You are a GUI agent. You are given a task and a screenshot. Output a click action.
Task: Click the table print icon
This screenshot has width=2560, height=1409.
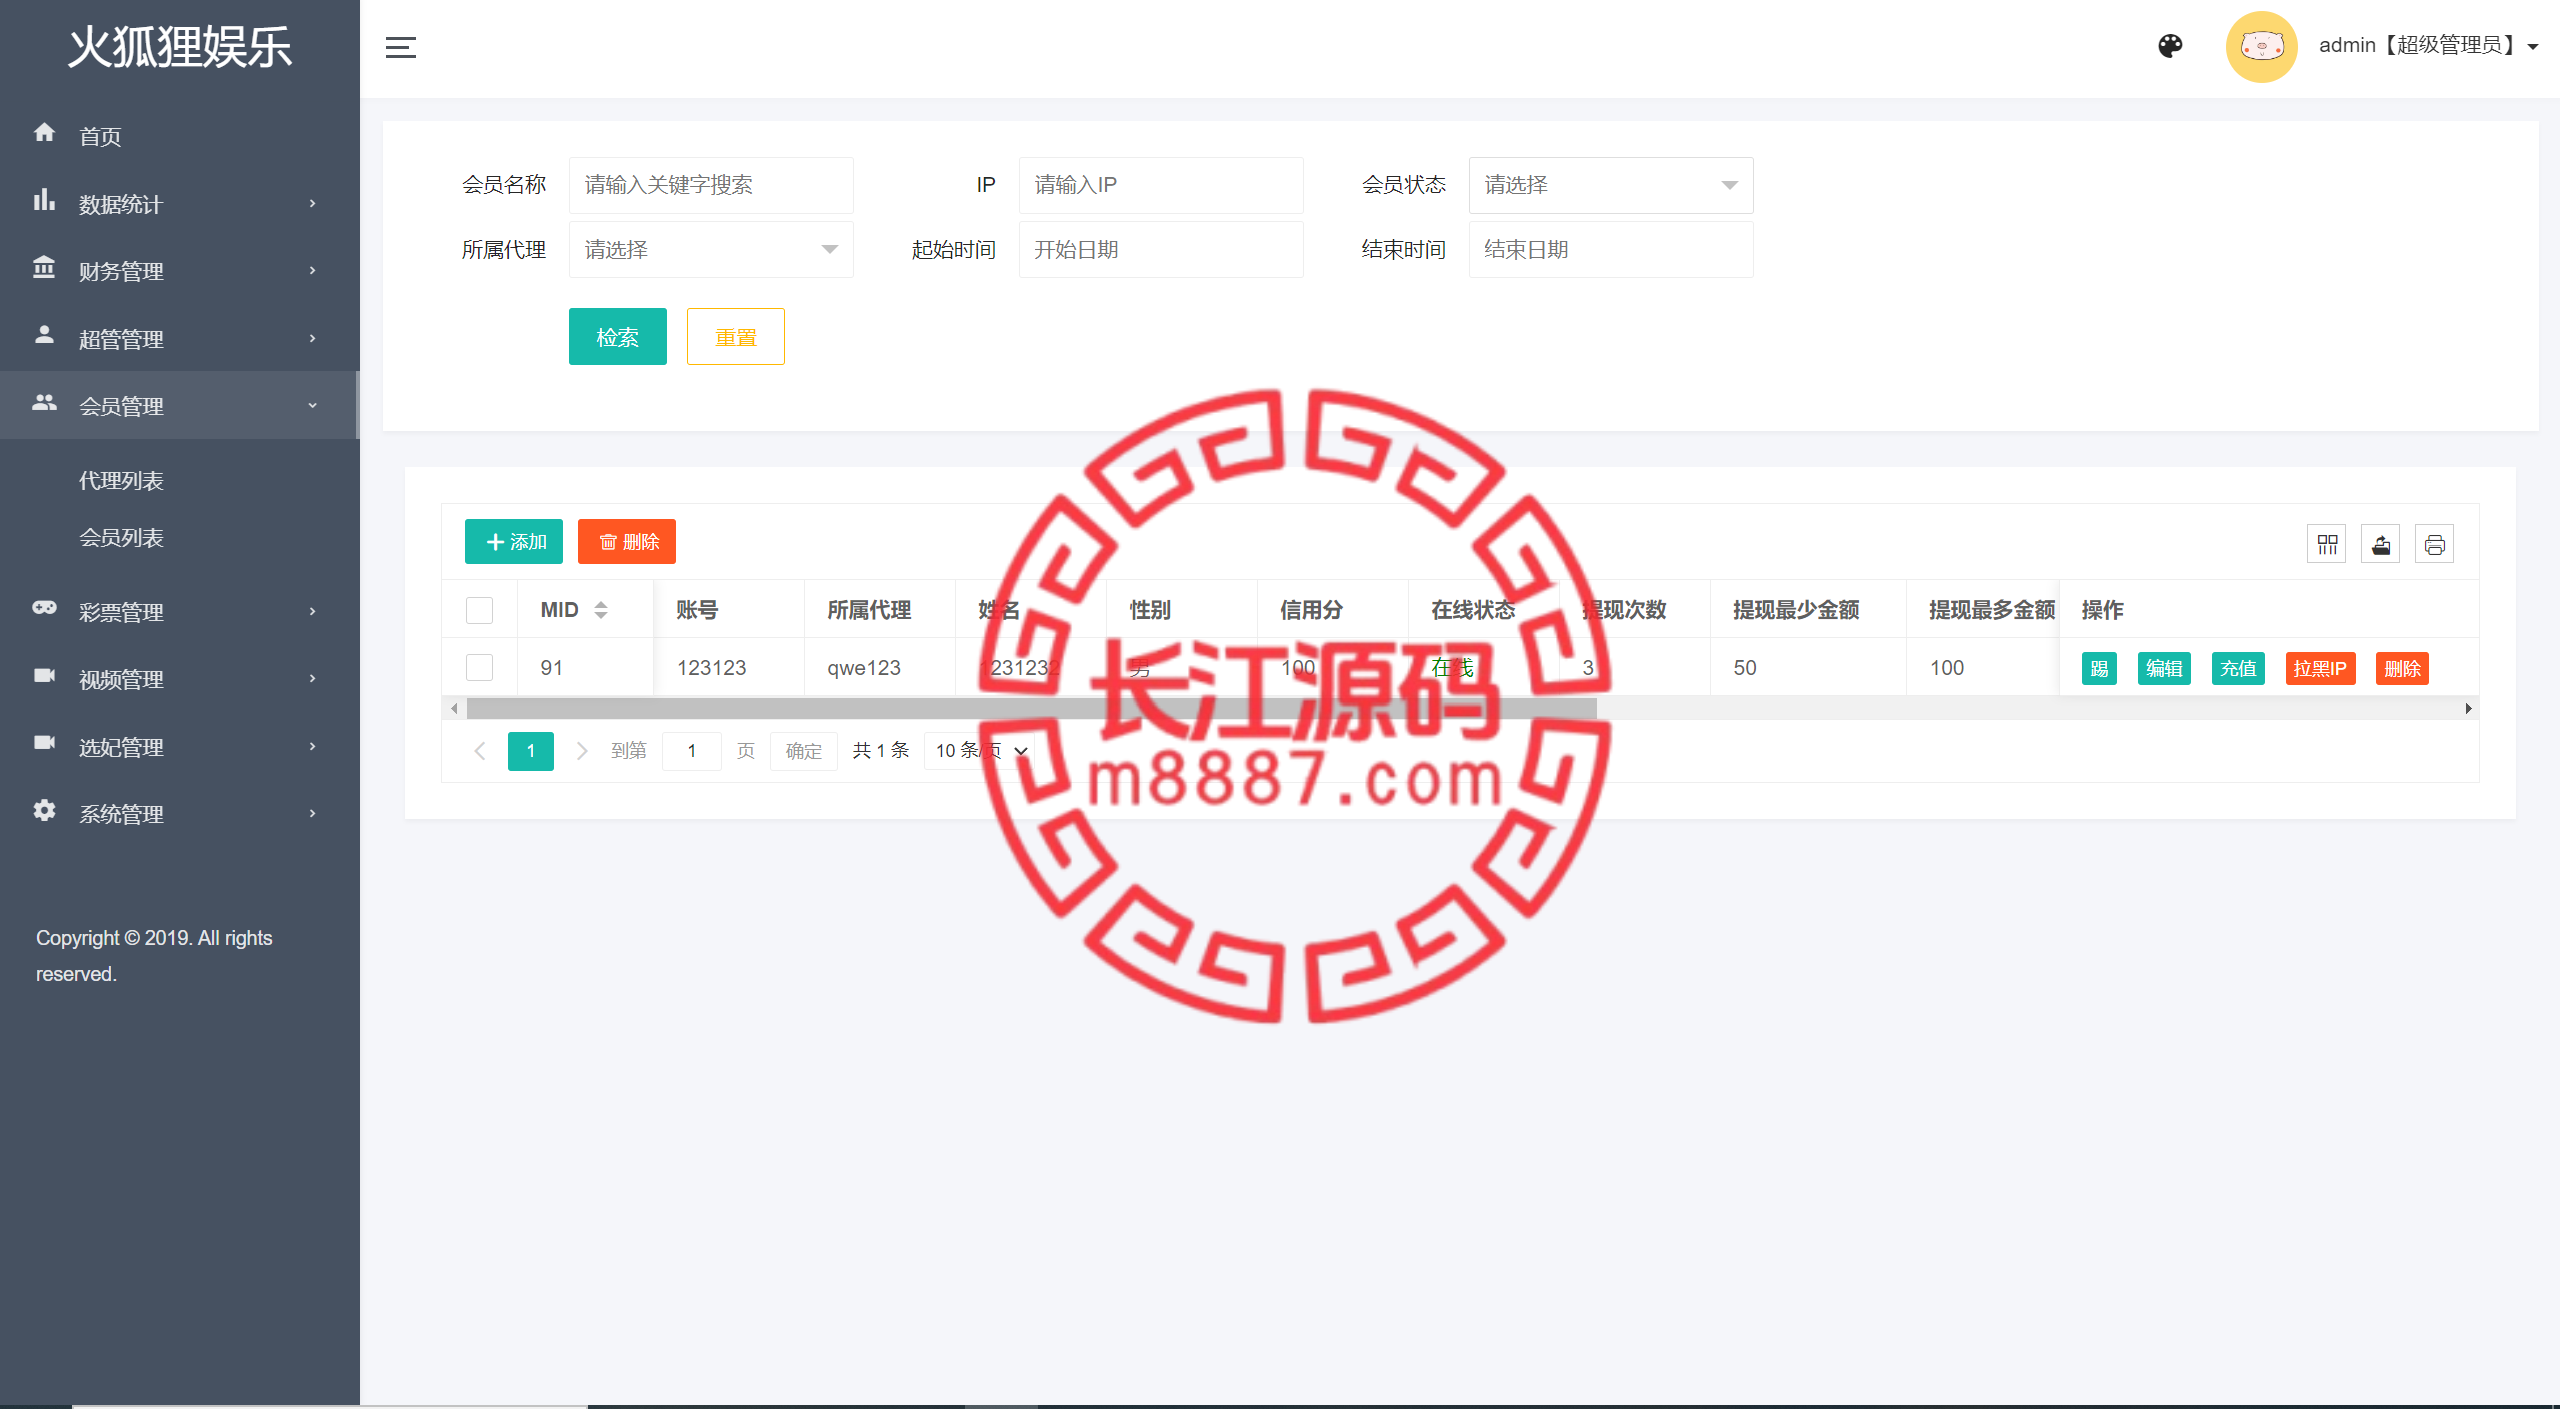click(2435, 544)
